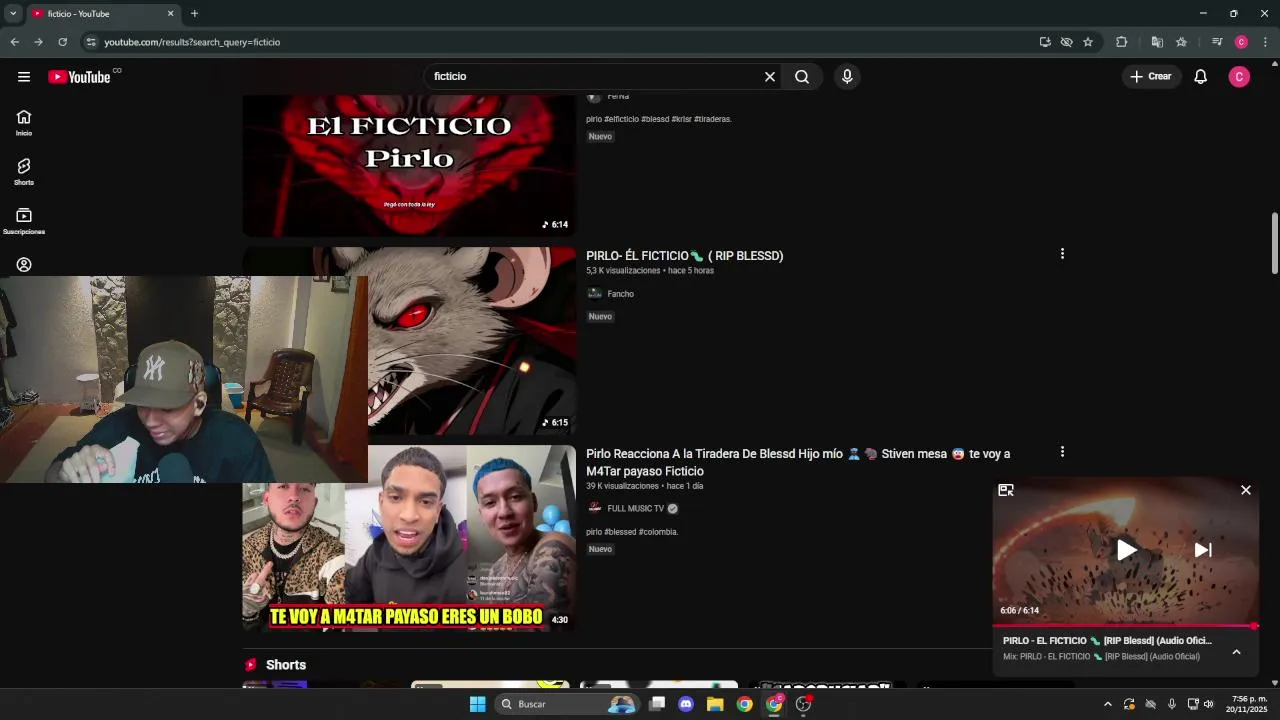The width and height of the screenshot is (1280, 720).
Task: Open the red-eyed rat video thumbnail
Action: coord(472,341)
